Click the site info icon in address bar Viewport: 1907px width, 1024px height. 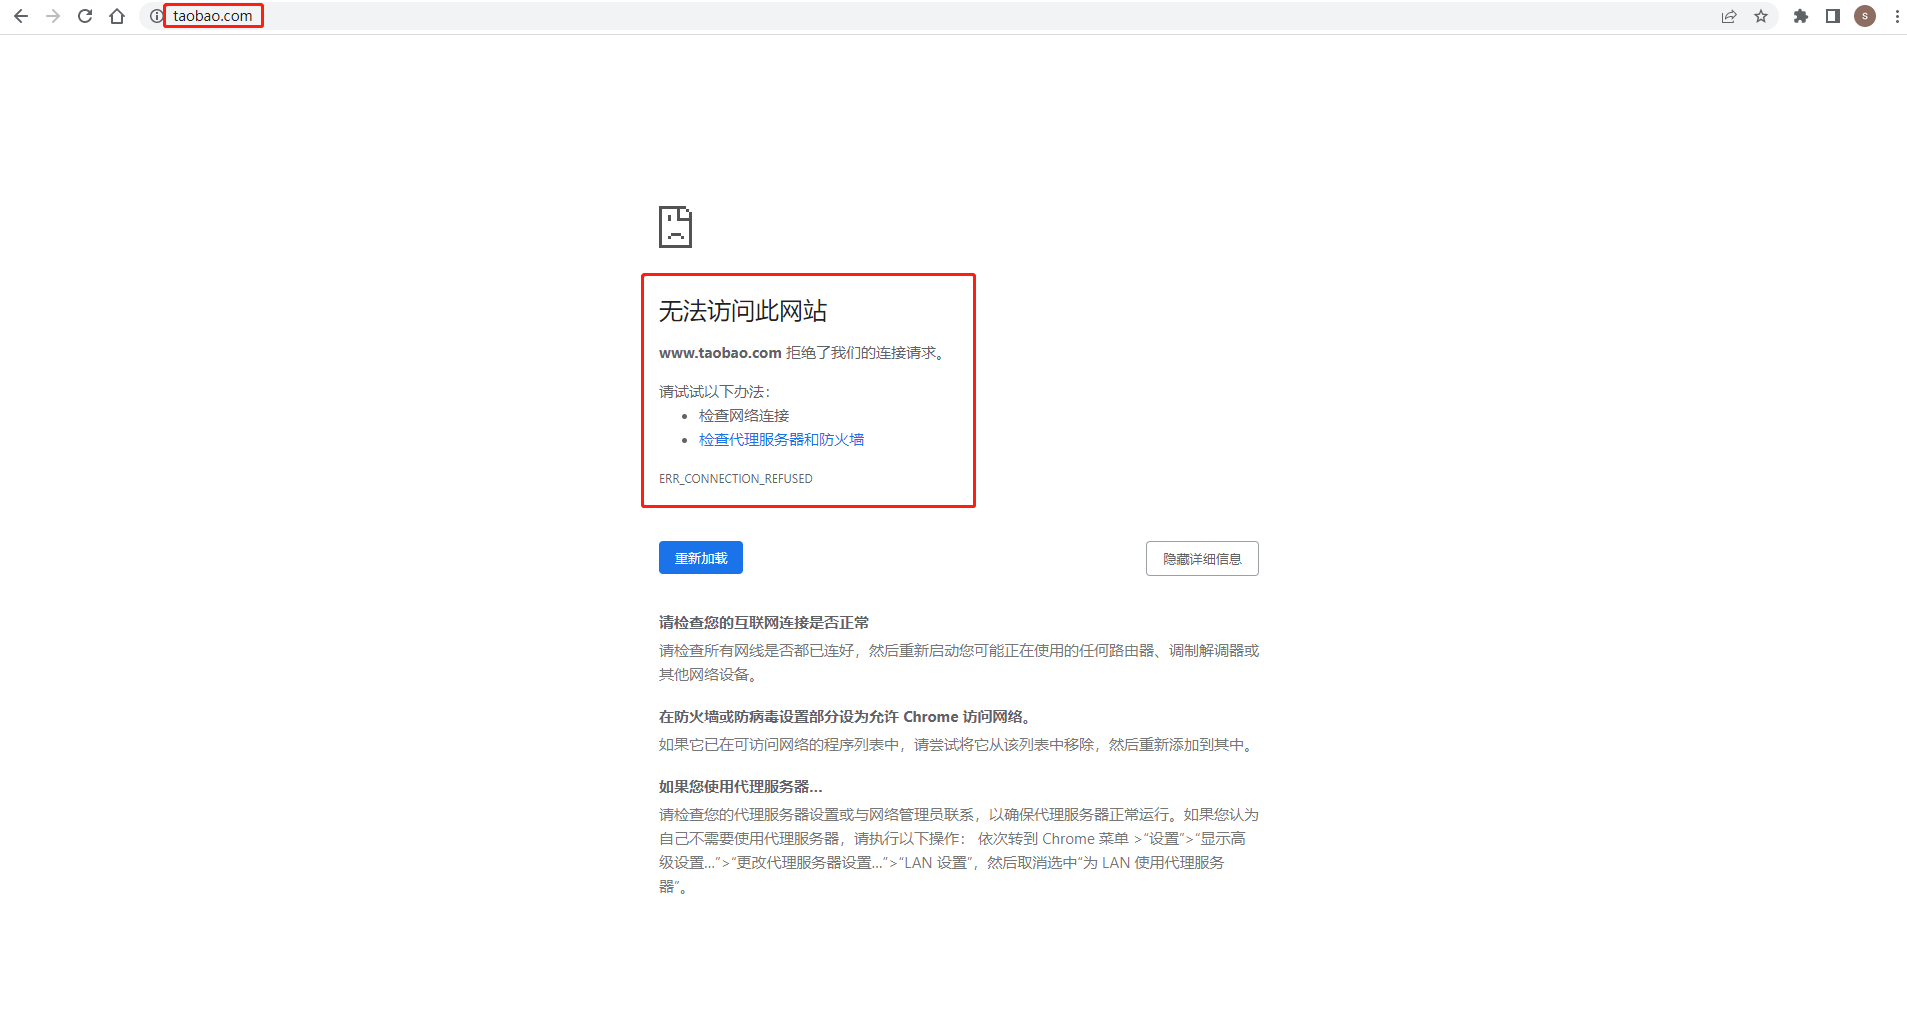pos(154,16)
